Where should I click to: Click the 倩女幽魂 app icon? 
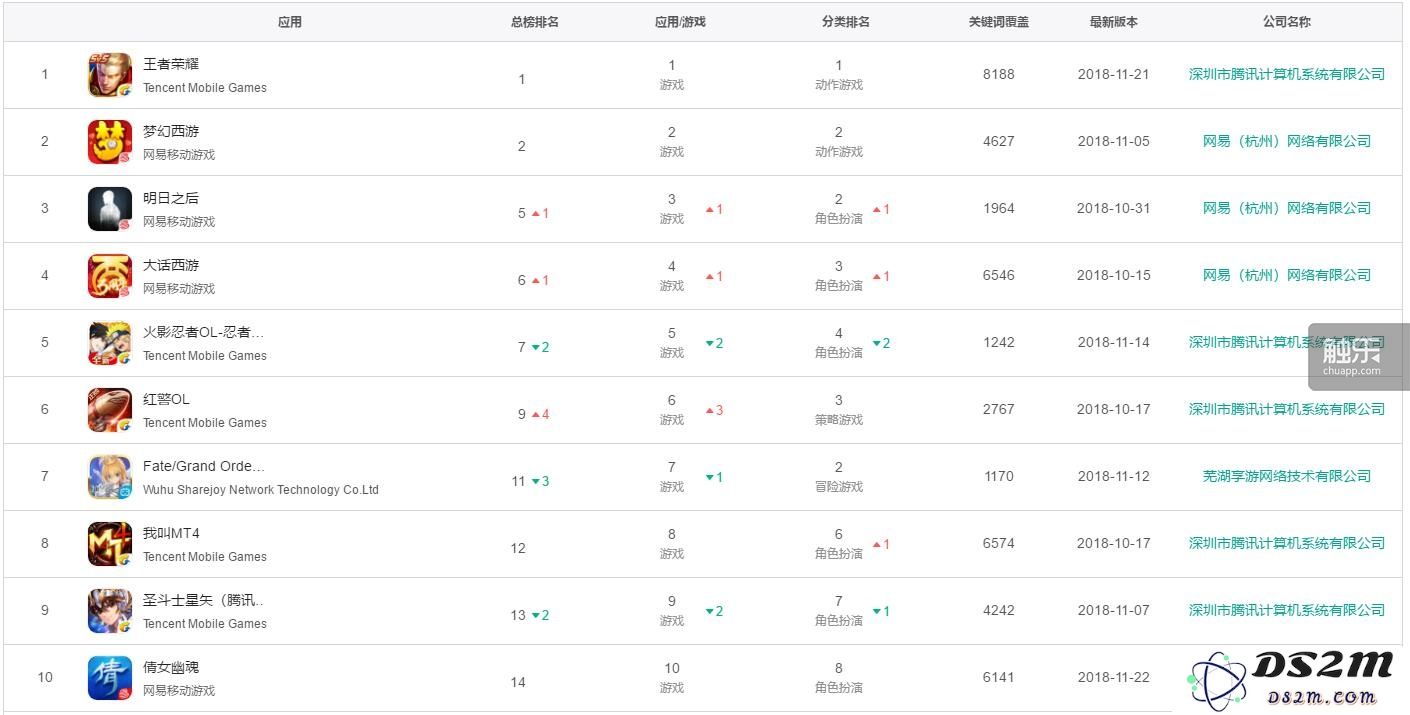(x=110, y=678)
